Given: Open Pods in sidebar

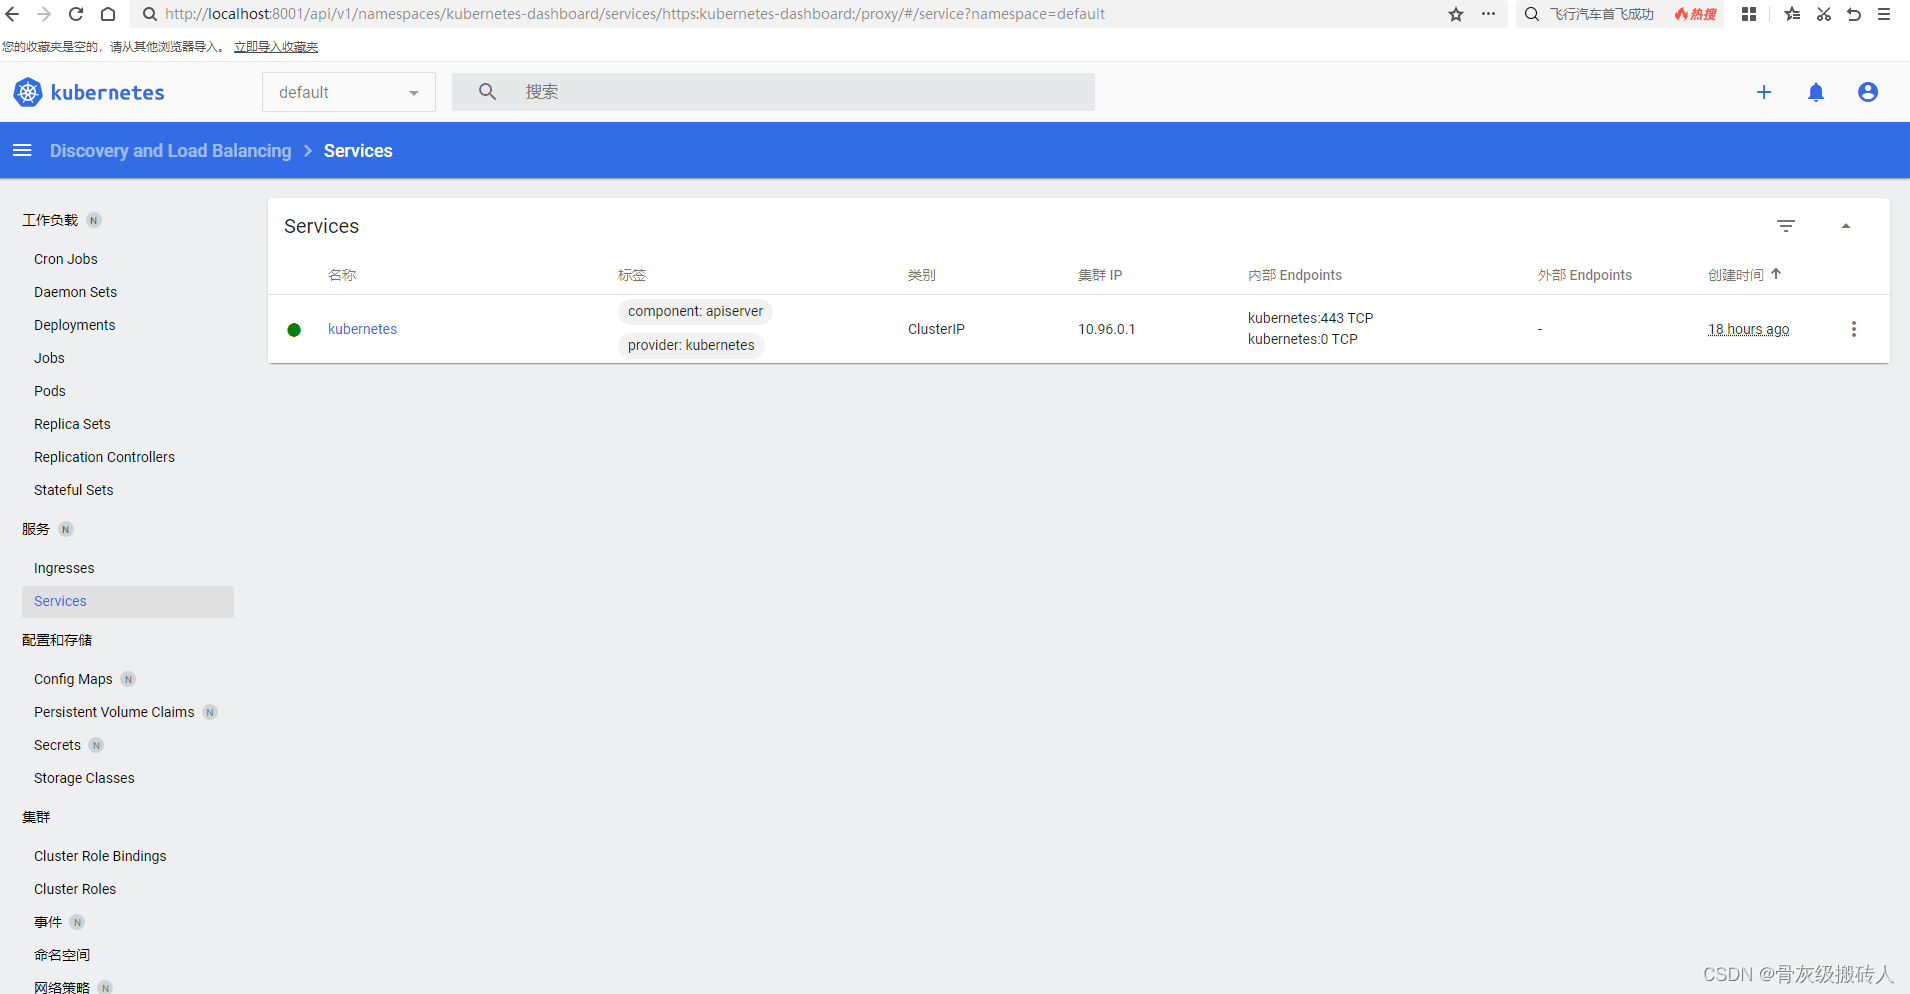Looking at the screenshot, I should pyautogui.click(x=50, y=391).
